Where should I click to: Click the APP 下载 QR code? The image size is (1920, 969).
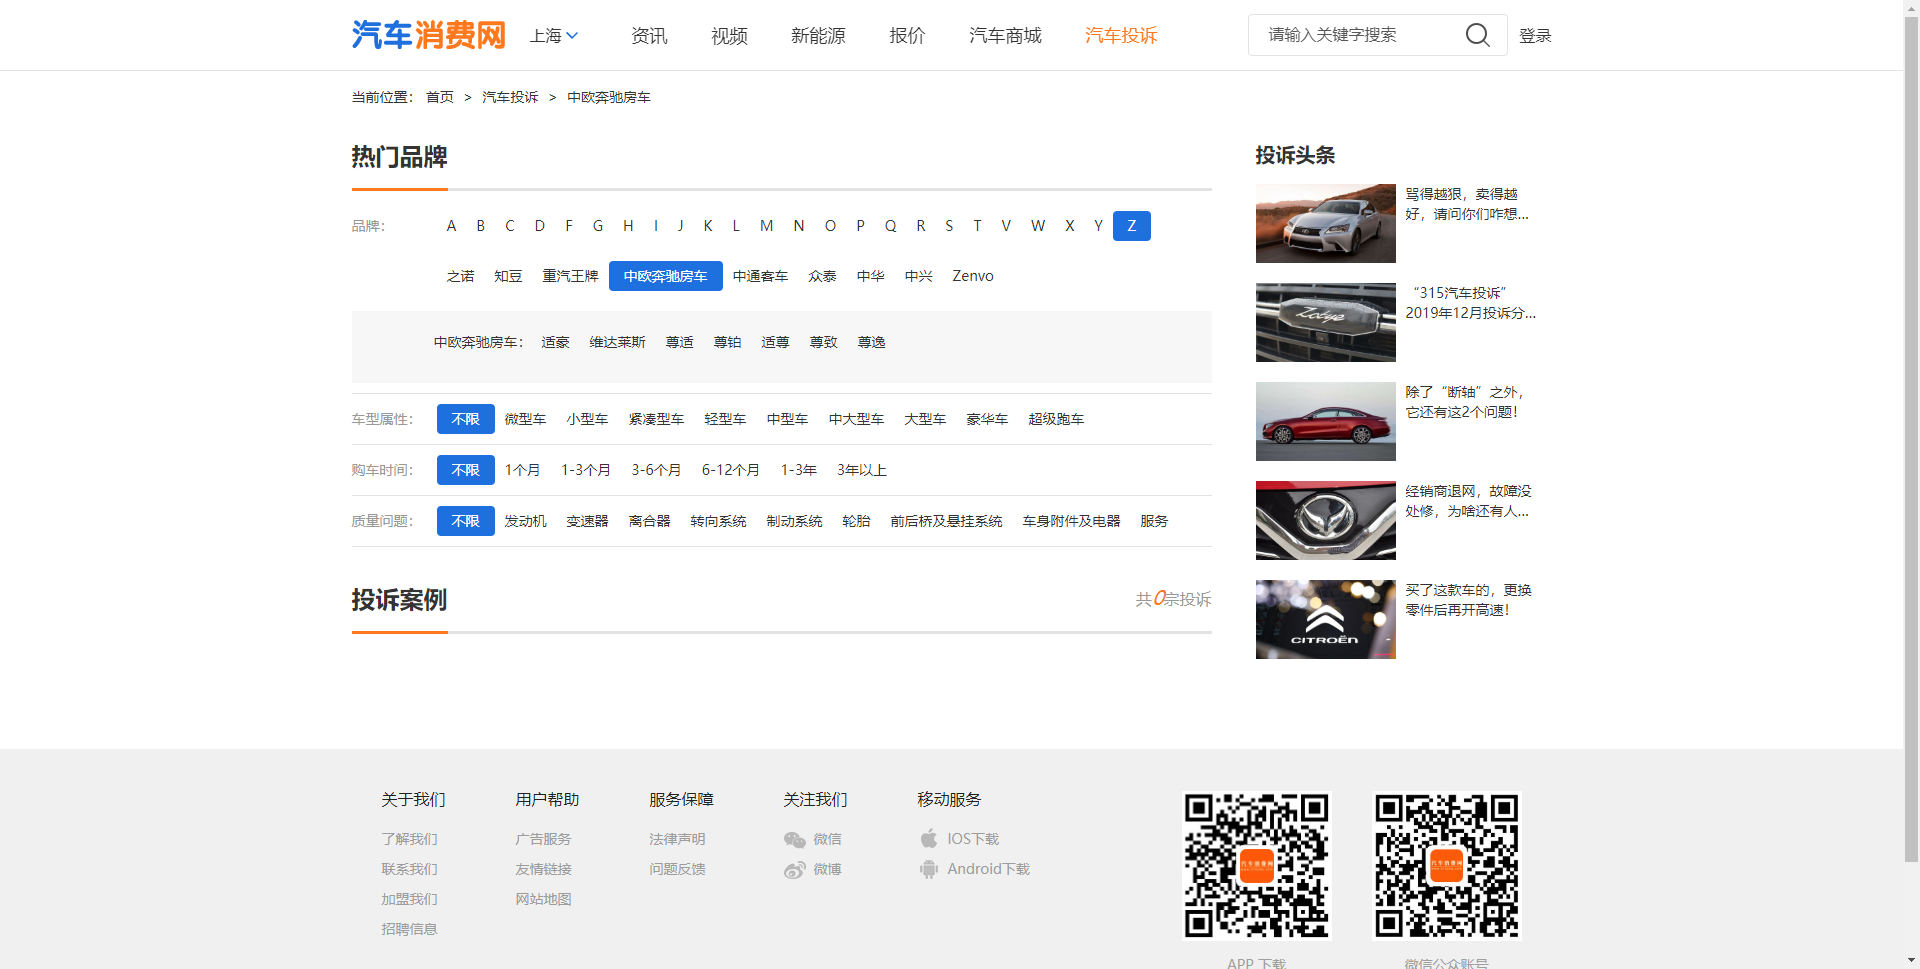1256,866
